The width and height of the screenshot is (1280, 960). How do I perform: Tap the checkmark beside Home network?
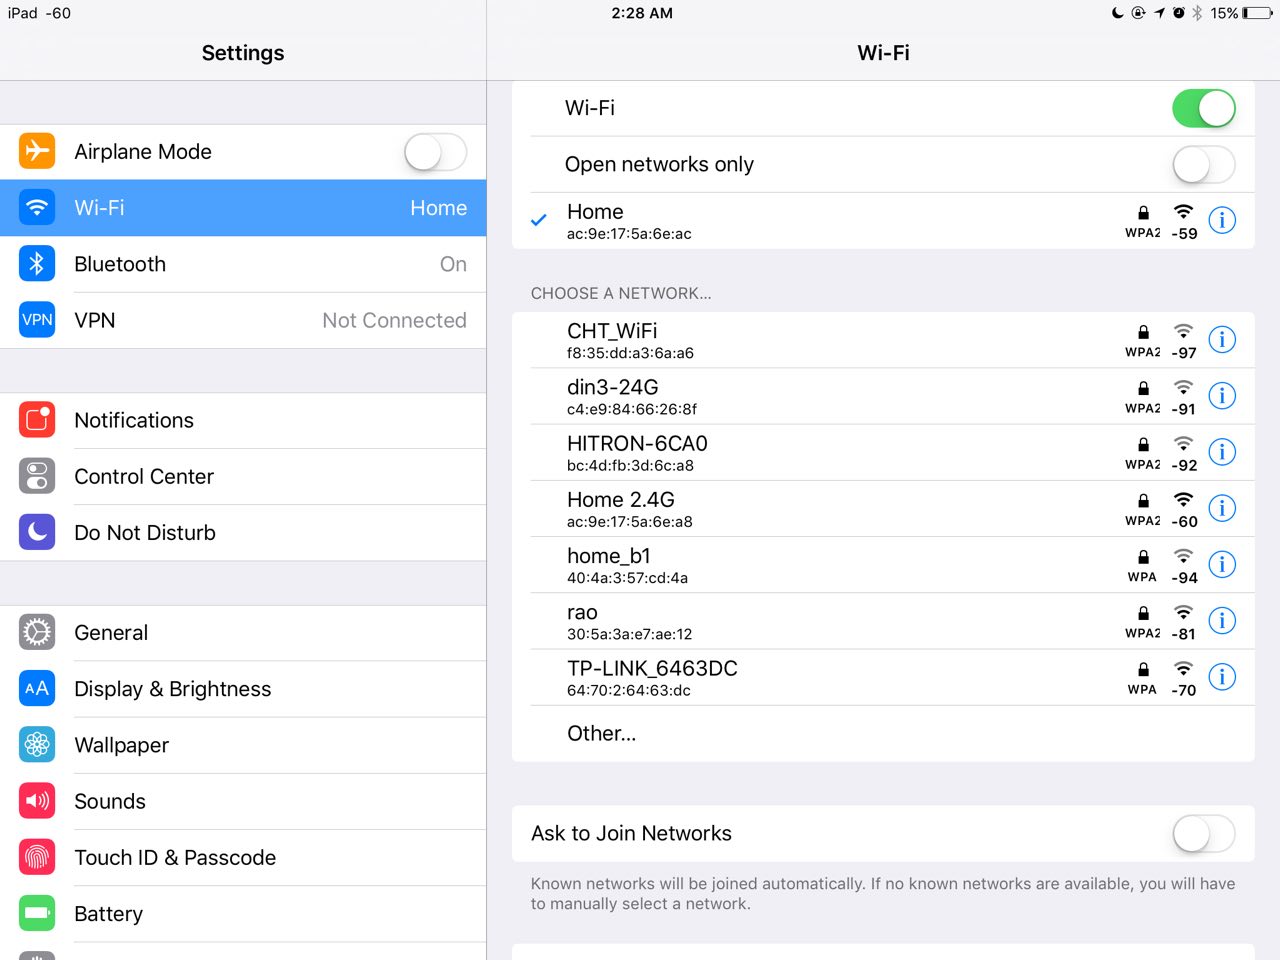tap(539, 220)
